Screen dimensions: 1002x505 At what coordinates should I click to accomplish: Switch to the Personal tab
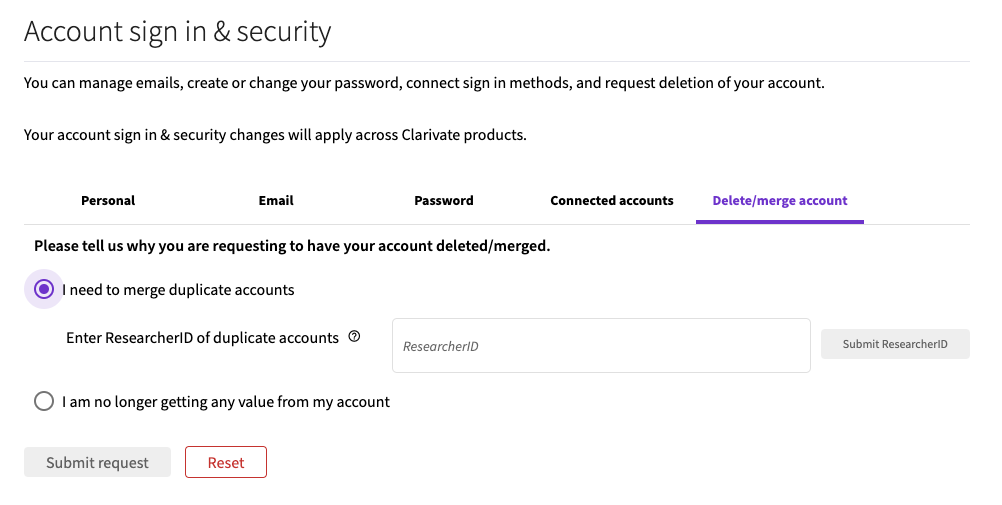pyautogui.click(x=108, y=200)
